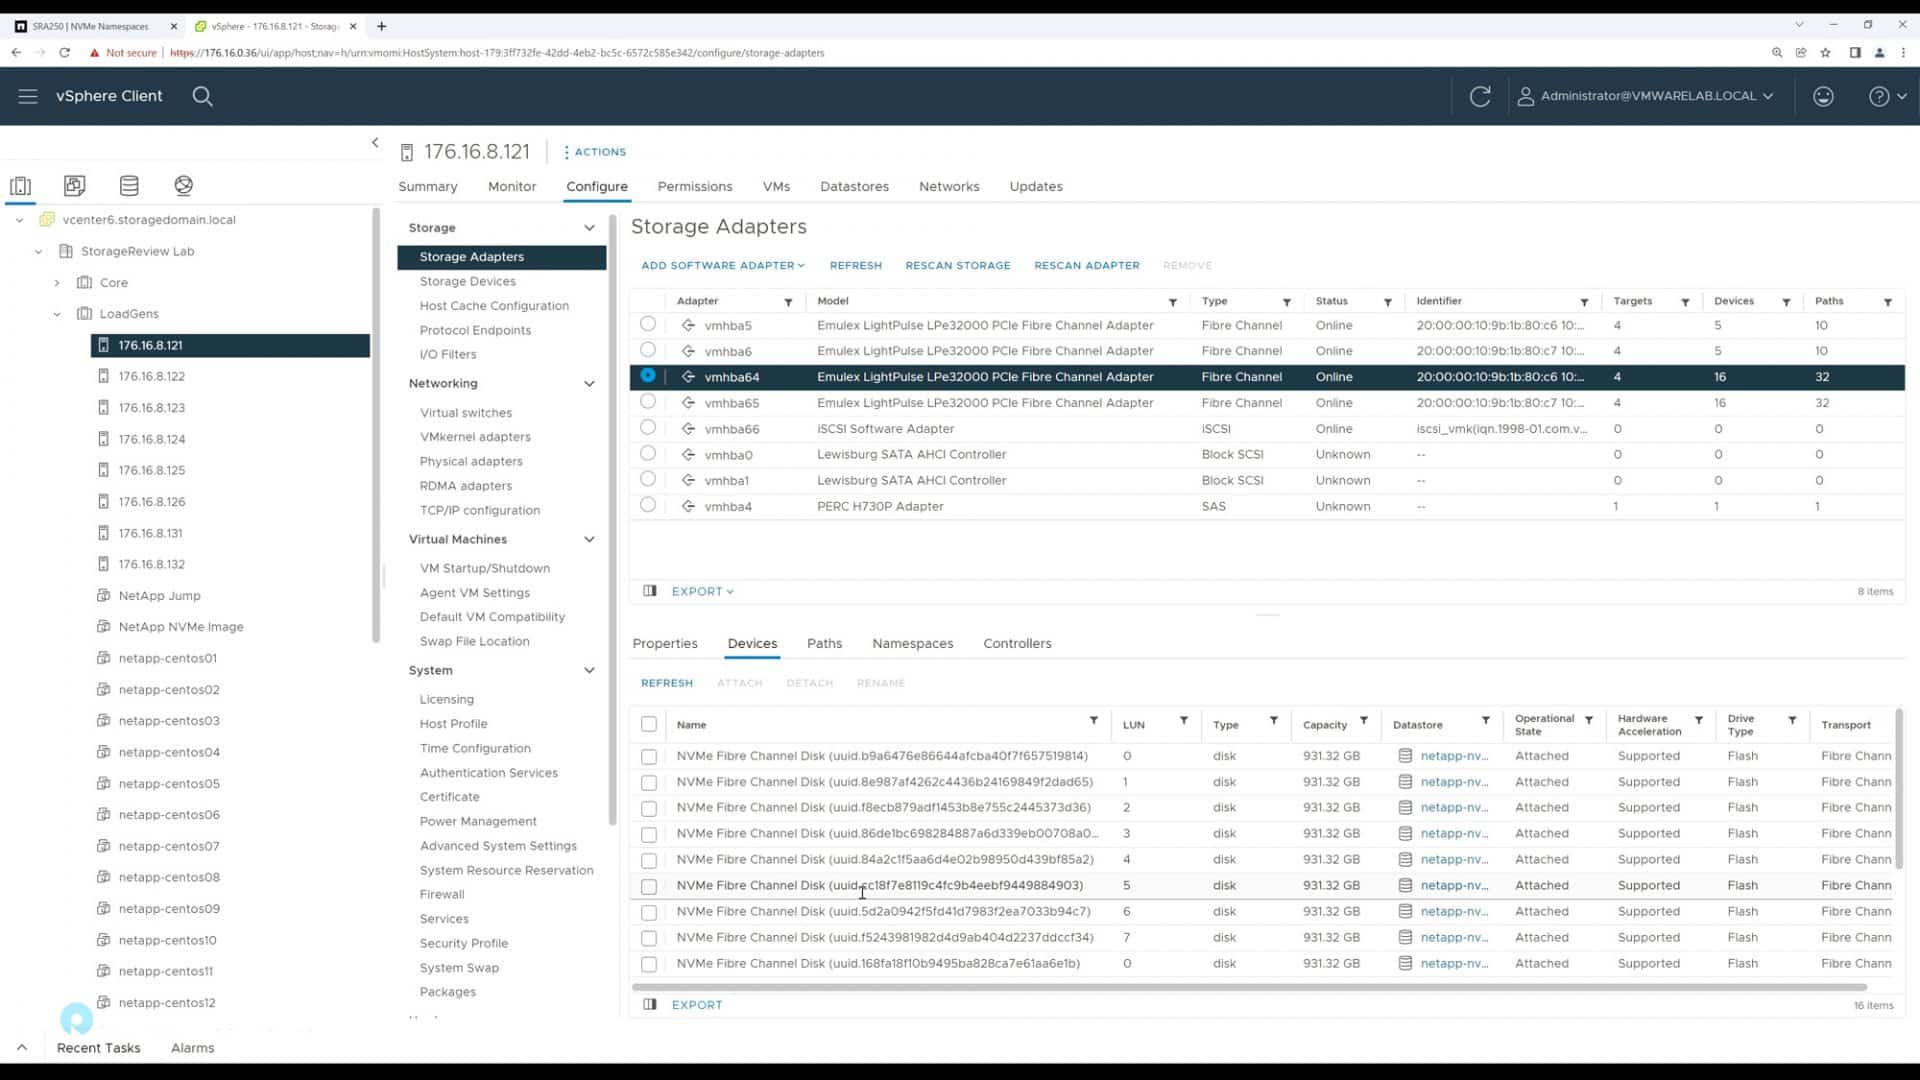Open the Summary tab
Image resolution: width=1920 pixels, height=1080 pixels.
pyautogui.click(x=428, y=187)
